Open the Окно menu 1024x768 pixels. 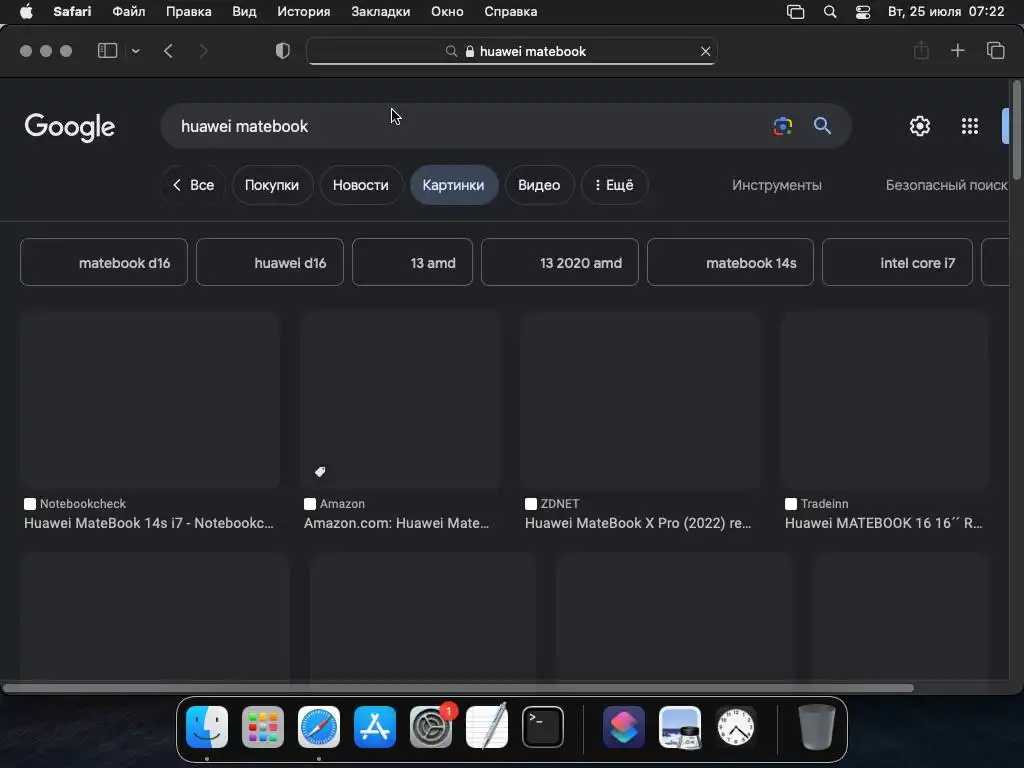coord(447,12)
